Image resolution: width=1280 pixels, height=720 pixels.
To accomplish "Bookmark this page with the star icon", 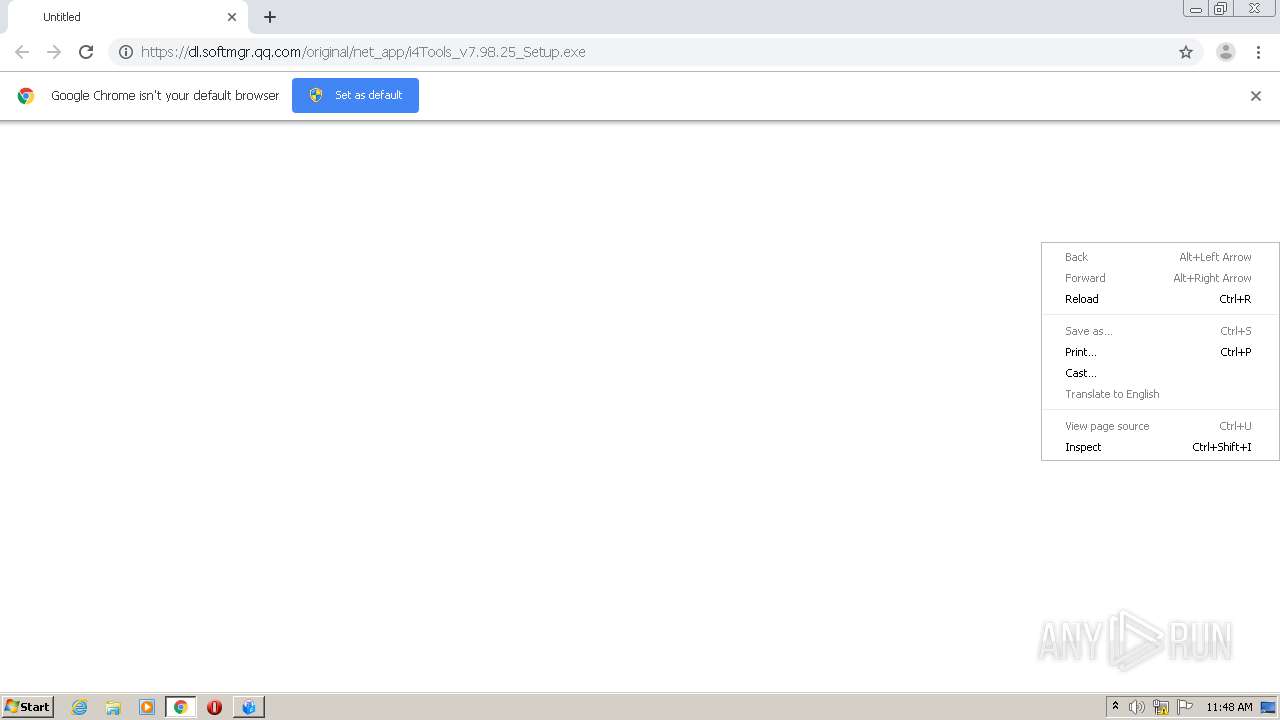I will tap(1186, 52).
